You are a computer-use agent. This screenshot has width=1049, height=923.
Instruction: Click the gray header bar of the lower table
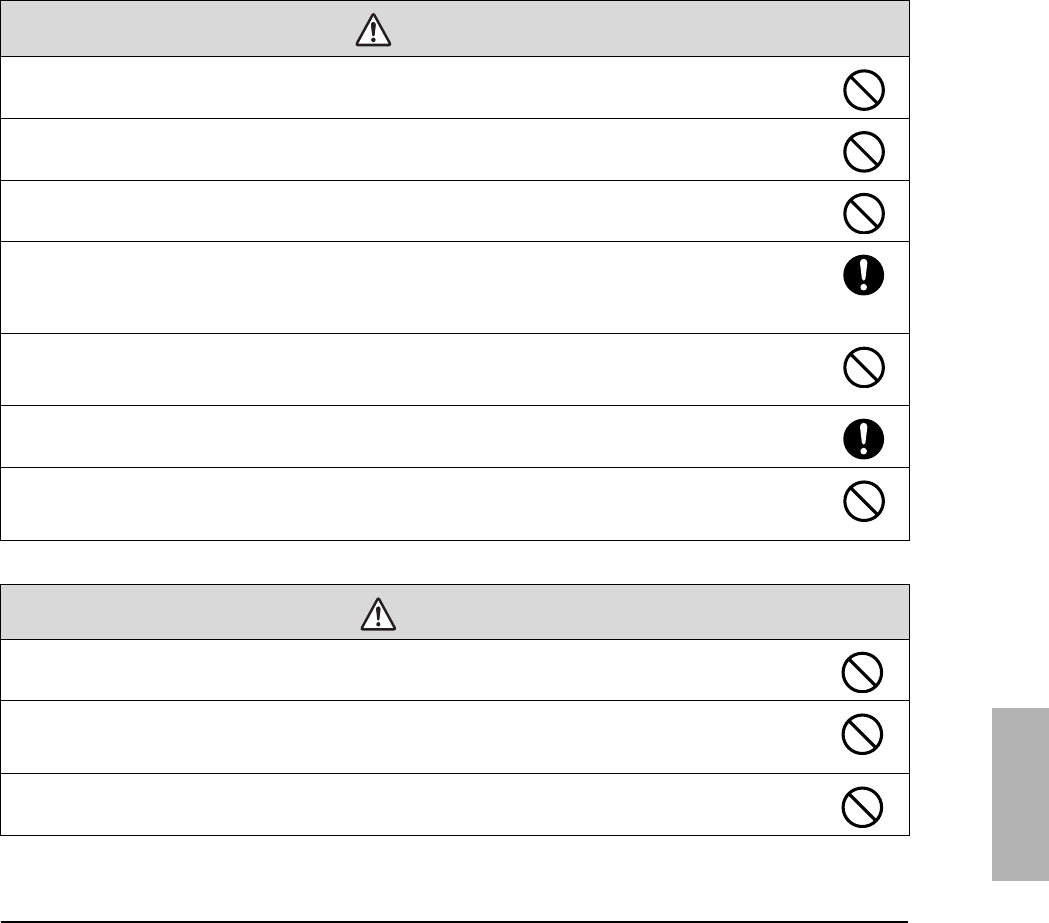pos(600,613)
